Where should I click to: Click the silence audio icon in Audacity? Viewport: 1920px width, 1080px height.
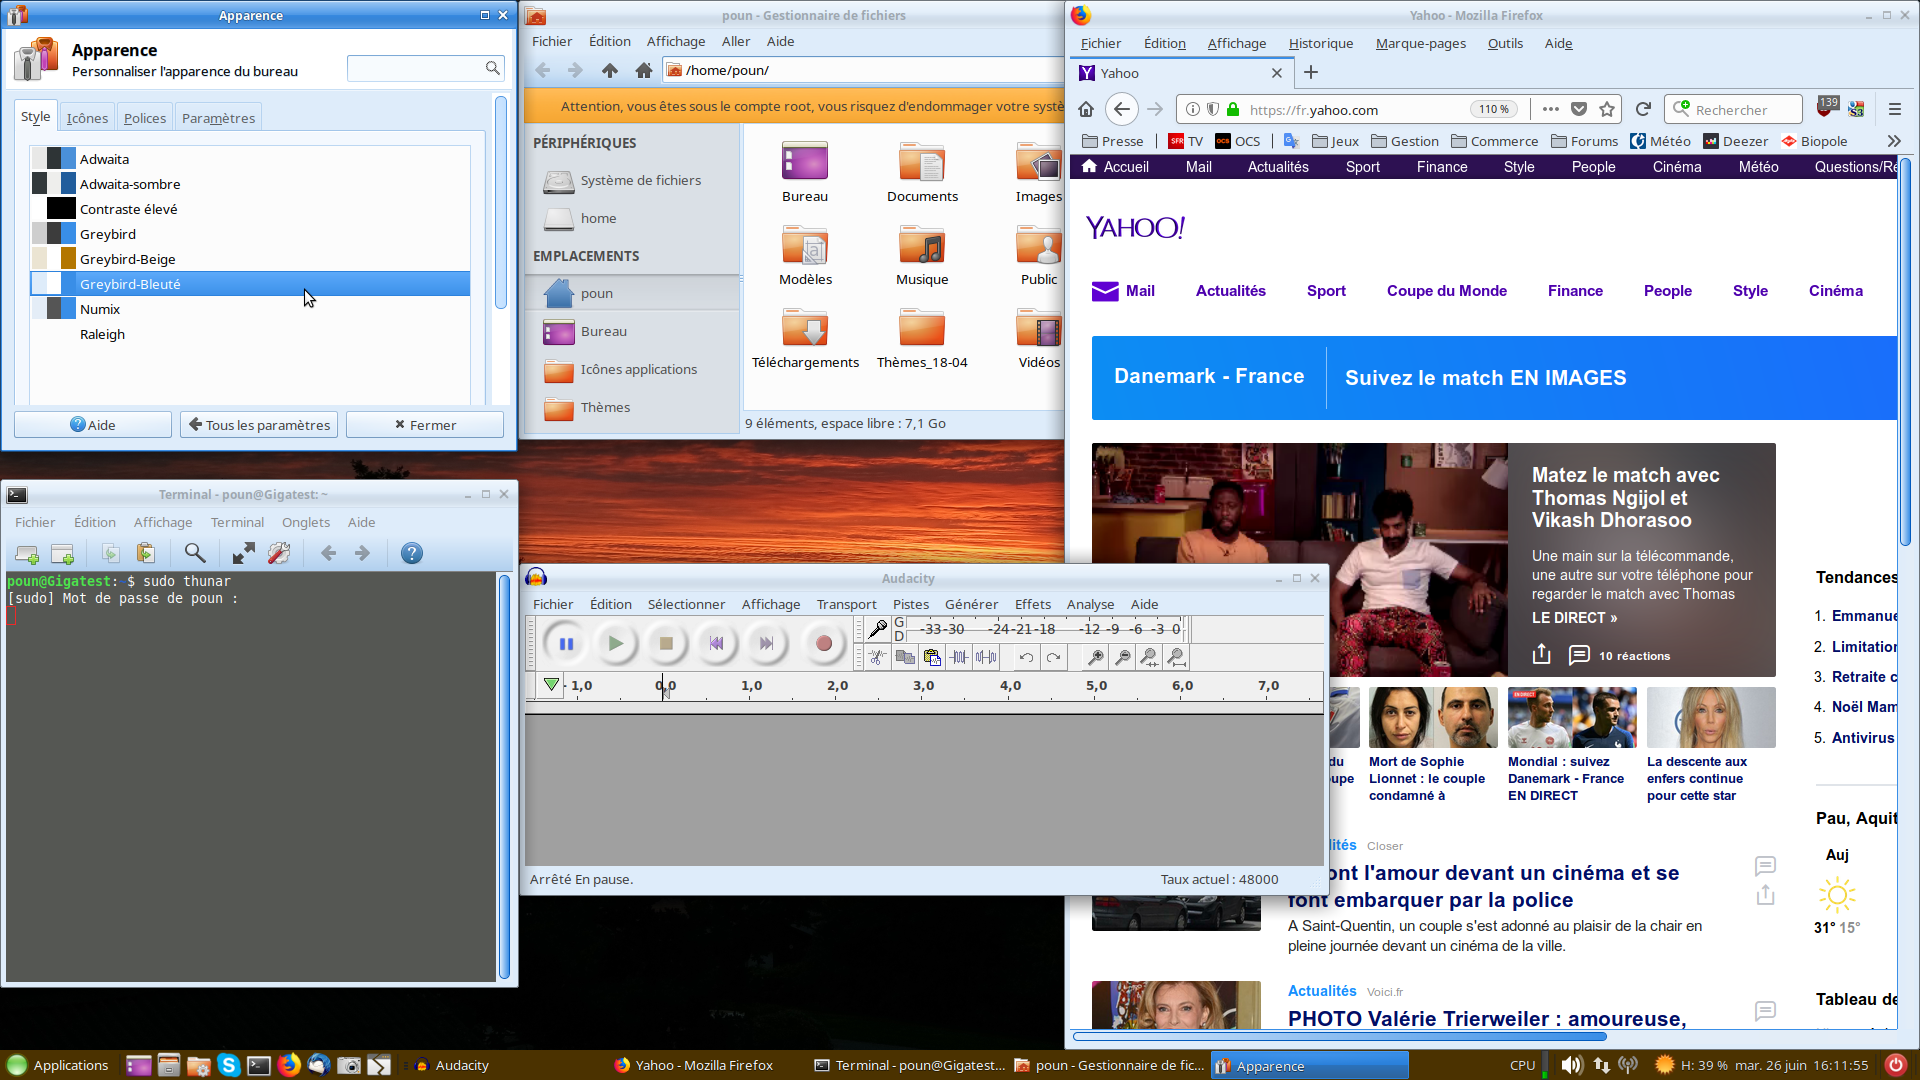(986, 657)
